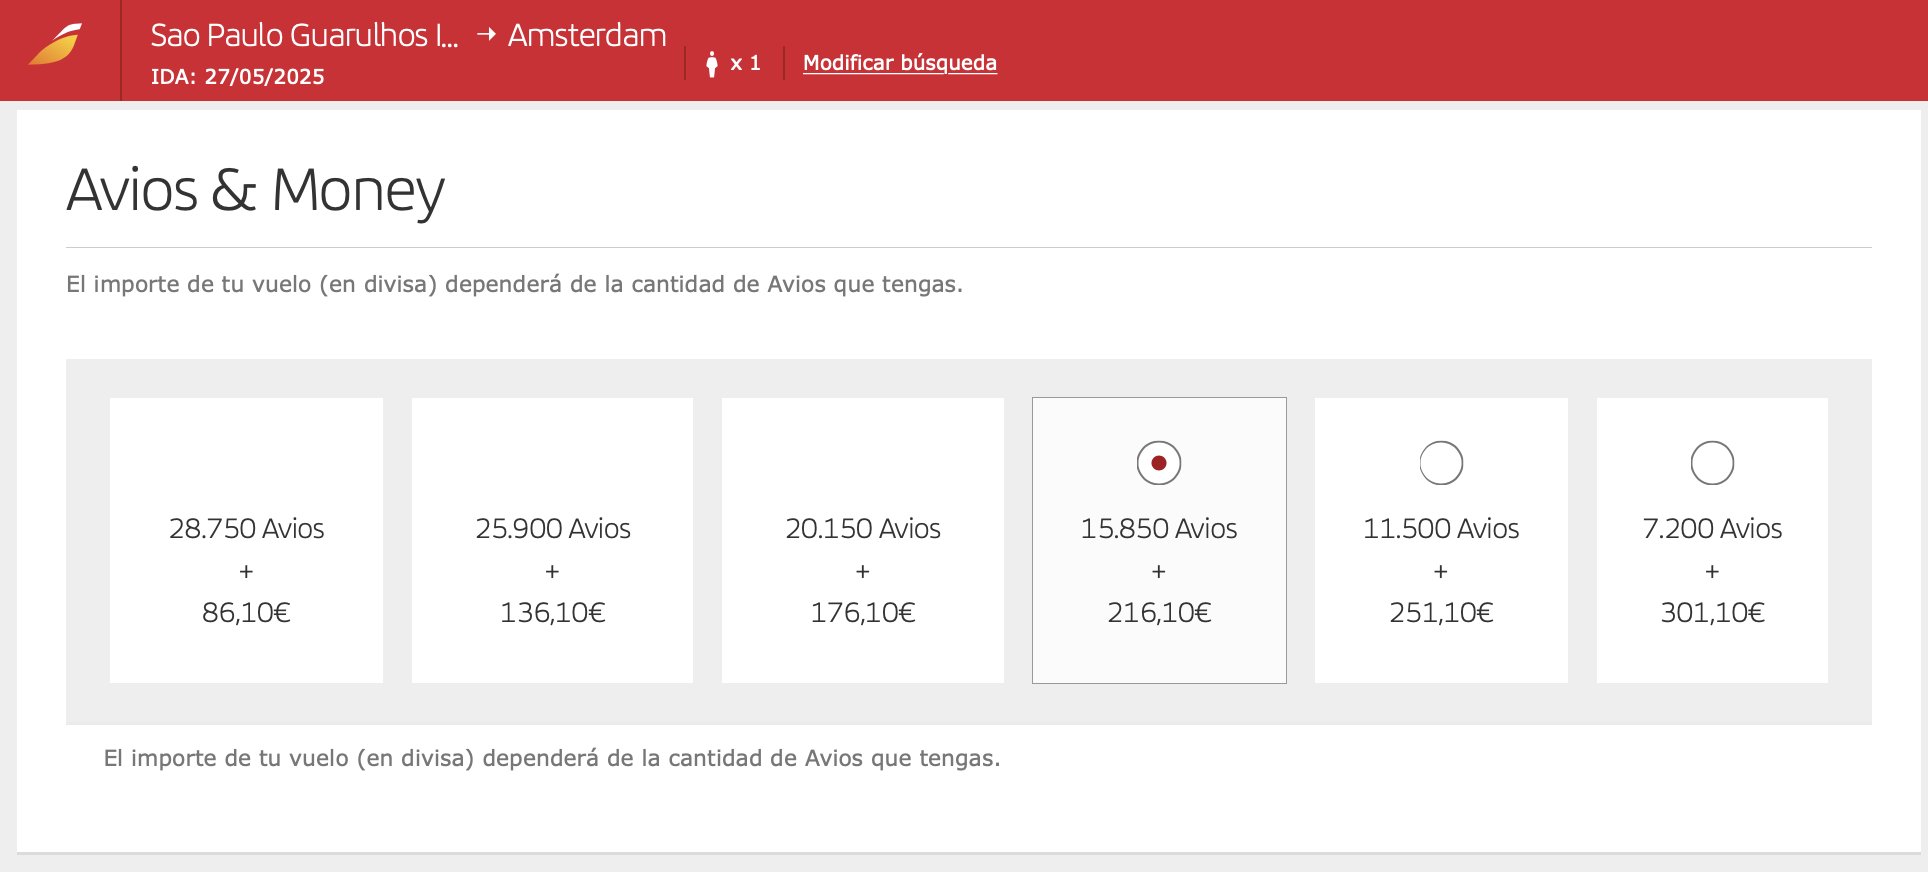Open Modificar búsqueda link

tap(900, 63)
